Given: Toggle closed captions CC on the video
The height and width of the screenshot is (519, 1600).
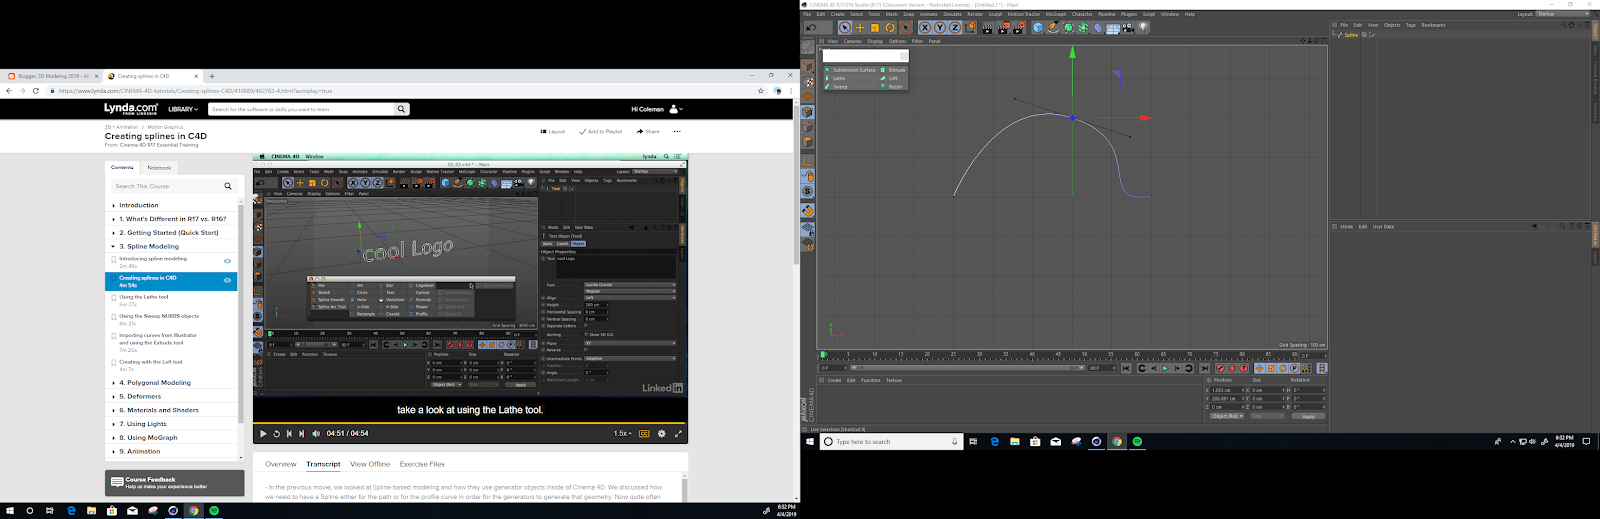Looking at the screenshot, I should click(645, 434).
